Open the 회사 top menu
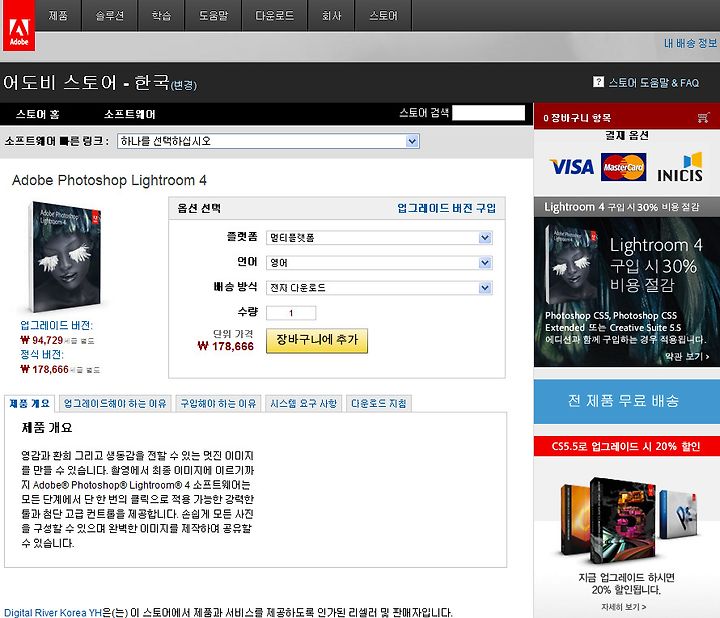The width and height of the screenshot is (720, 618). click(331, 16)
